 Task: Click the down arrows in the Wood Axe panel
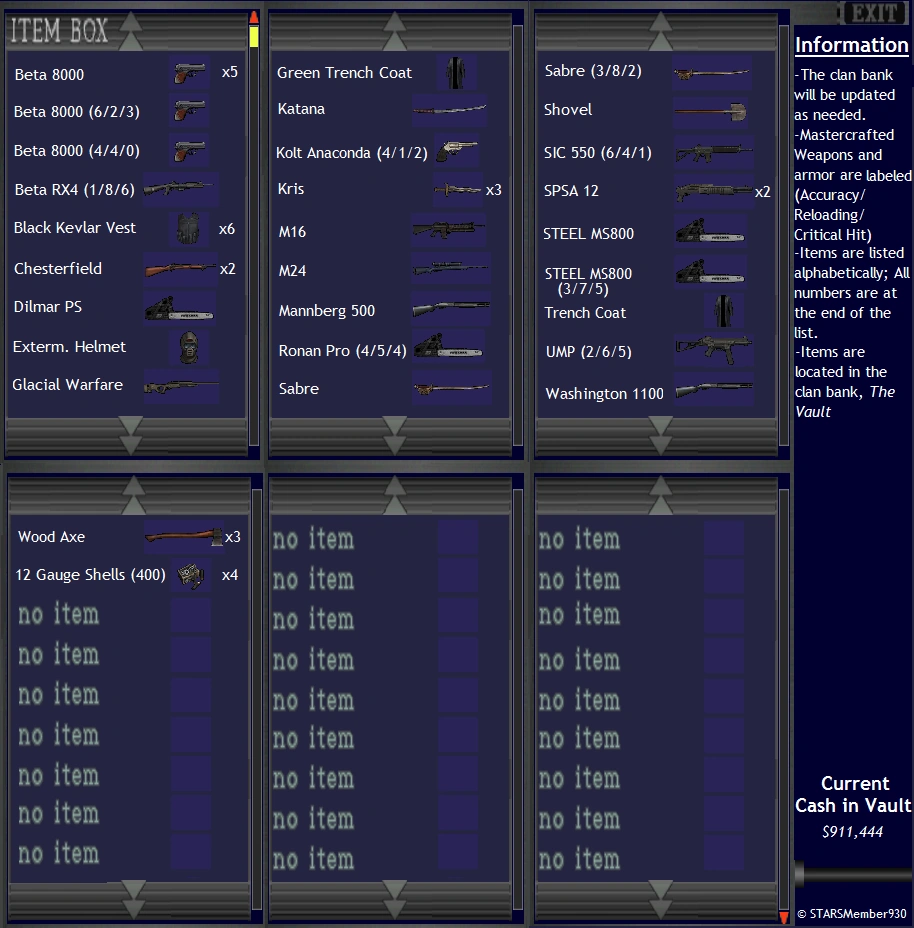(x=134, y=898)
